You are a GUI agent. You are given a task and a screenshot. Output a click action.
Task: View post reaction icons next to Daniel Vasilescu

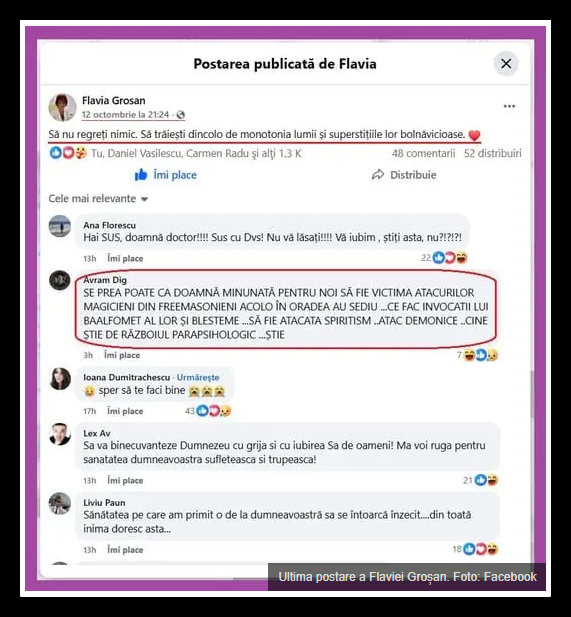pyautogui.click(x=68, y=153)
